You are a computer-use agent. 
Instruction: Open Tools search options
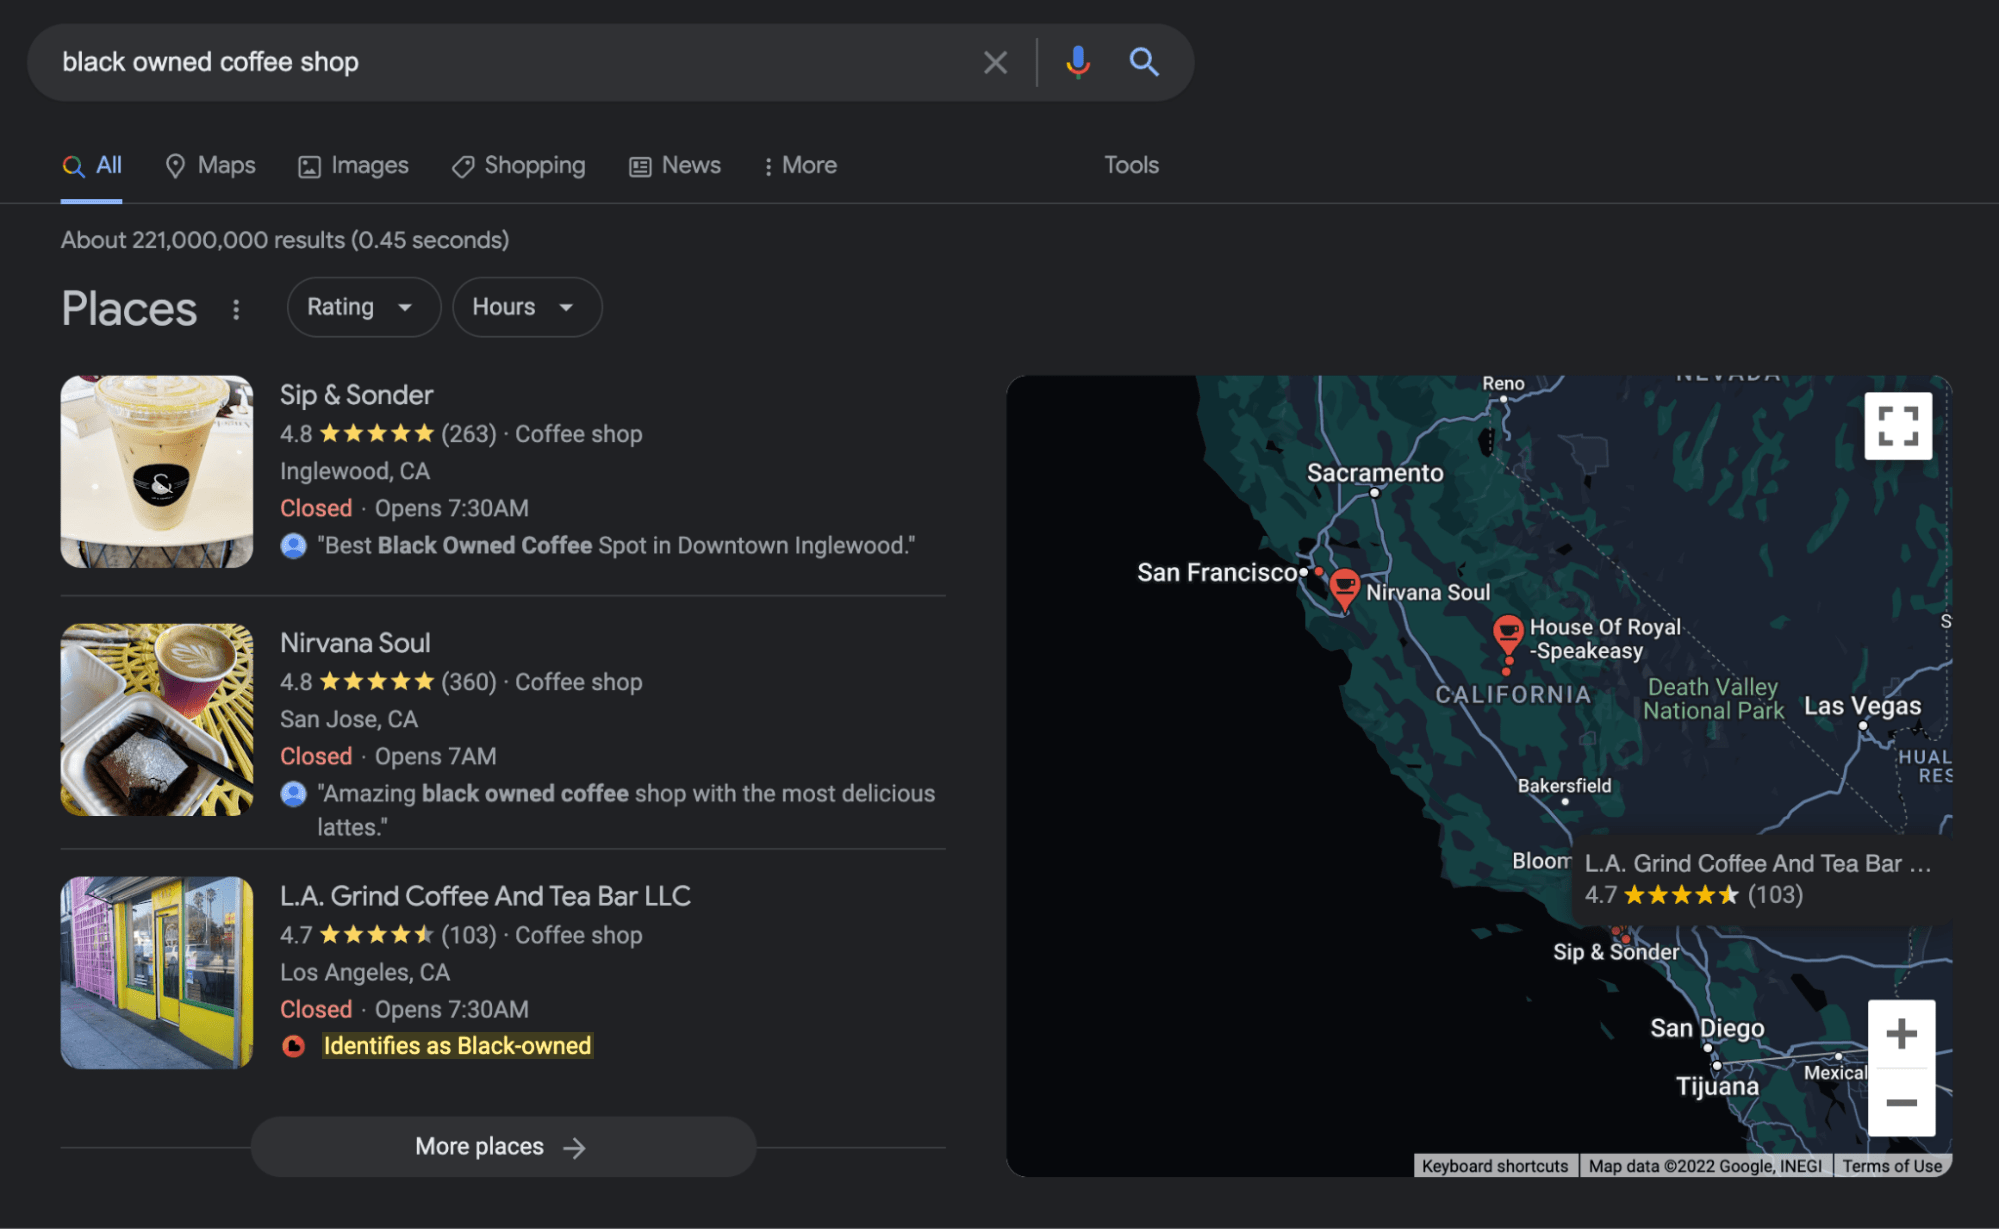coord(1130,165)
